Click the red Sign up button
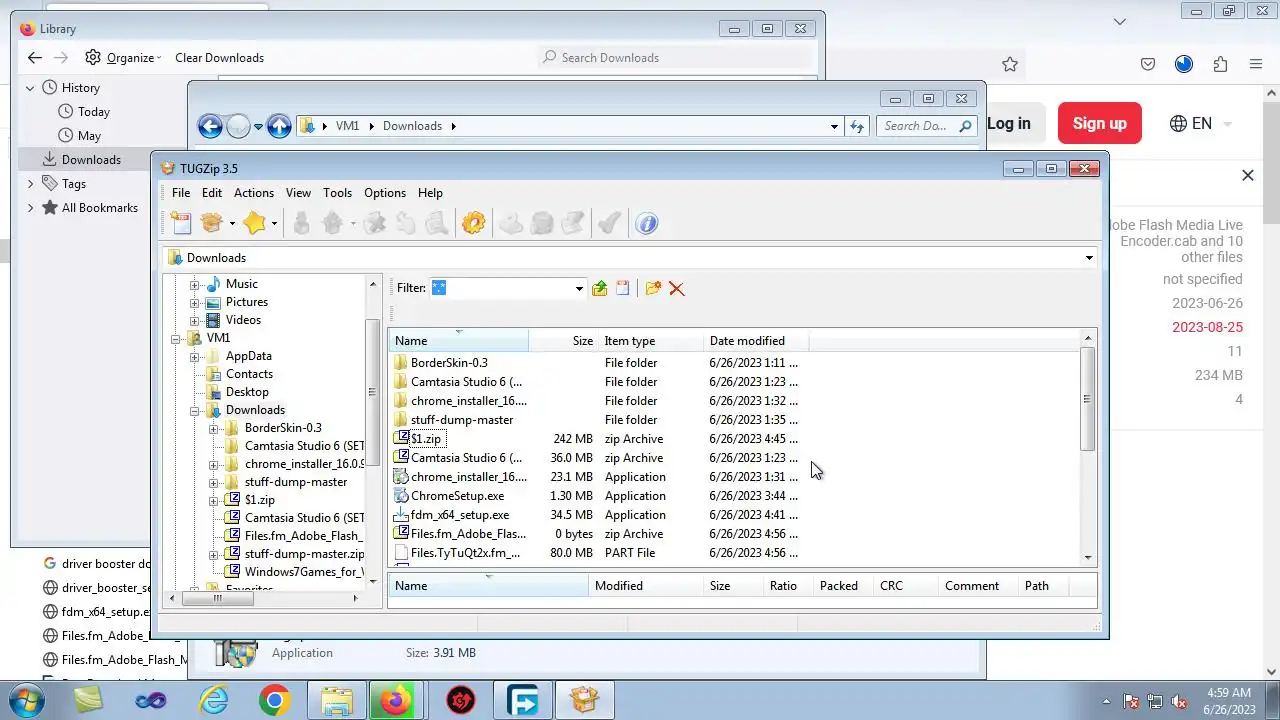The height and width of the screenshot is (720, 1280). 1100,124
